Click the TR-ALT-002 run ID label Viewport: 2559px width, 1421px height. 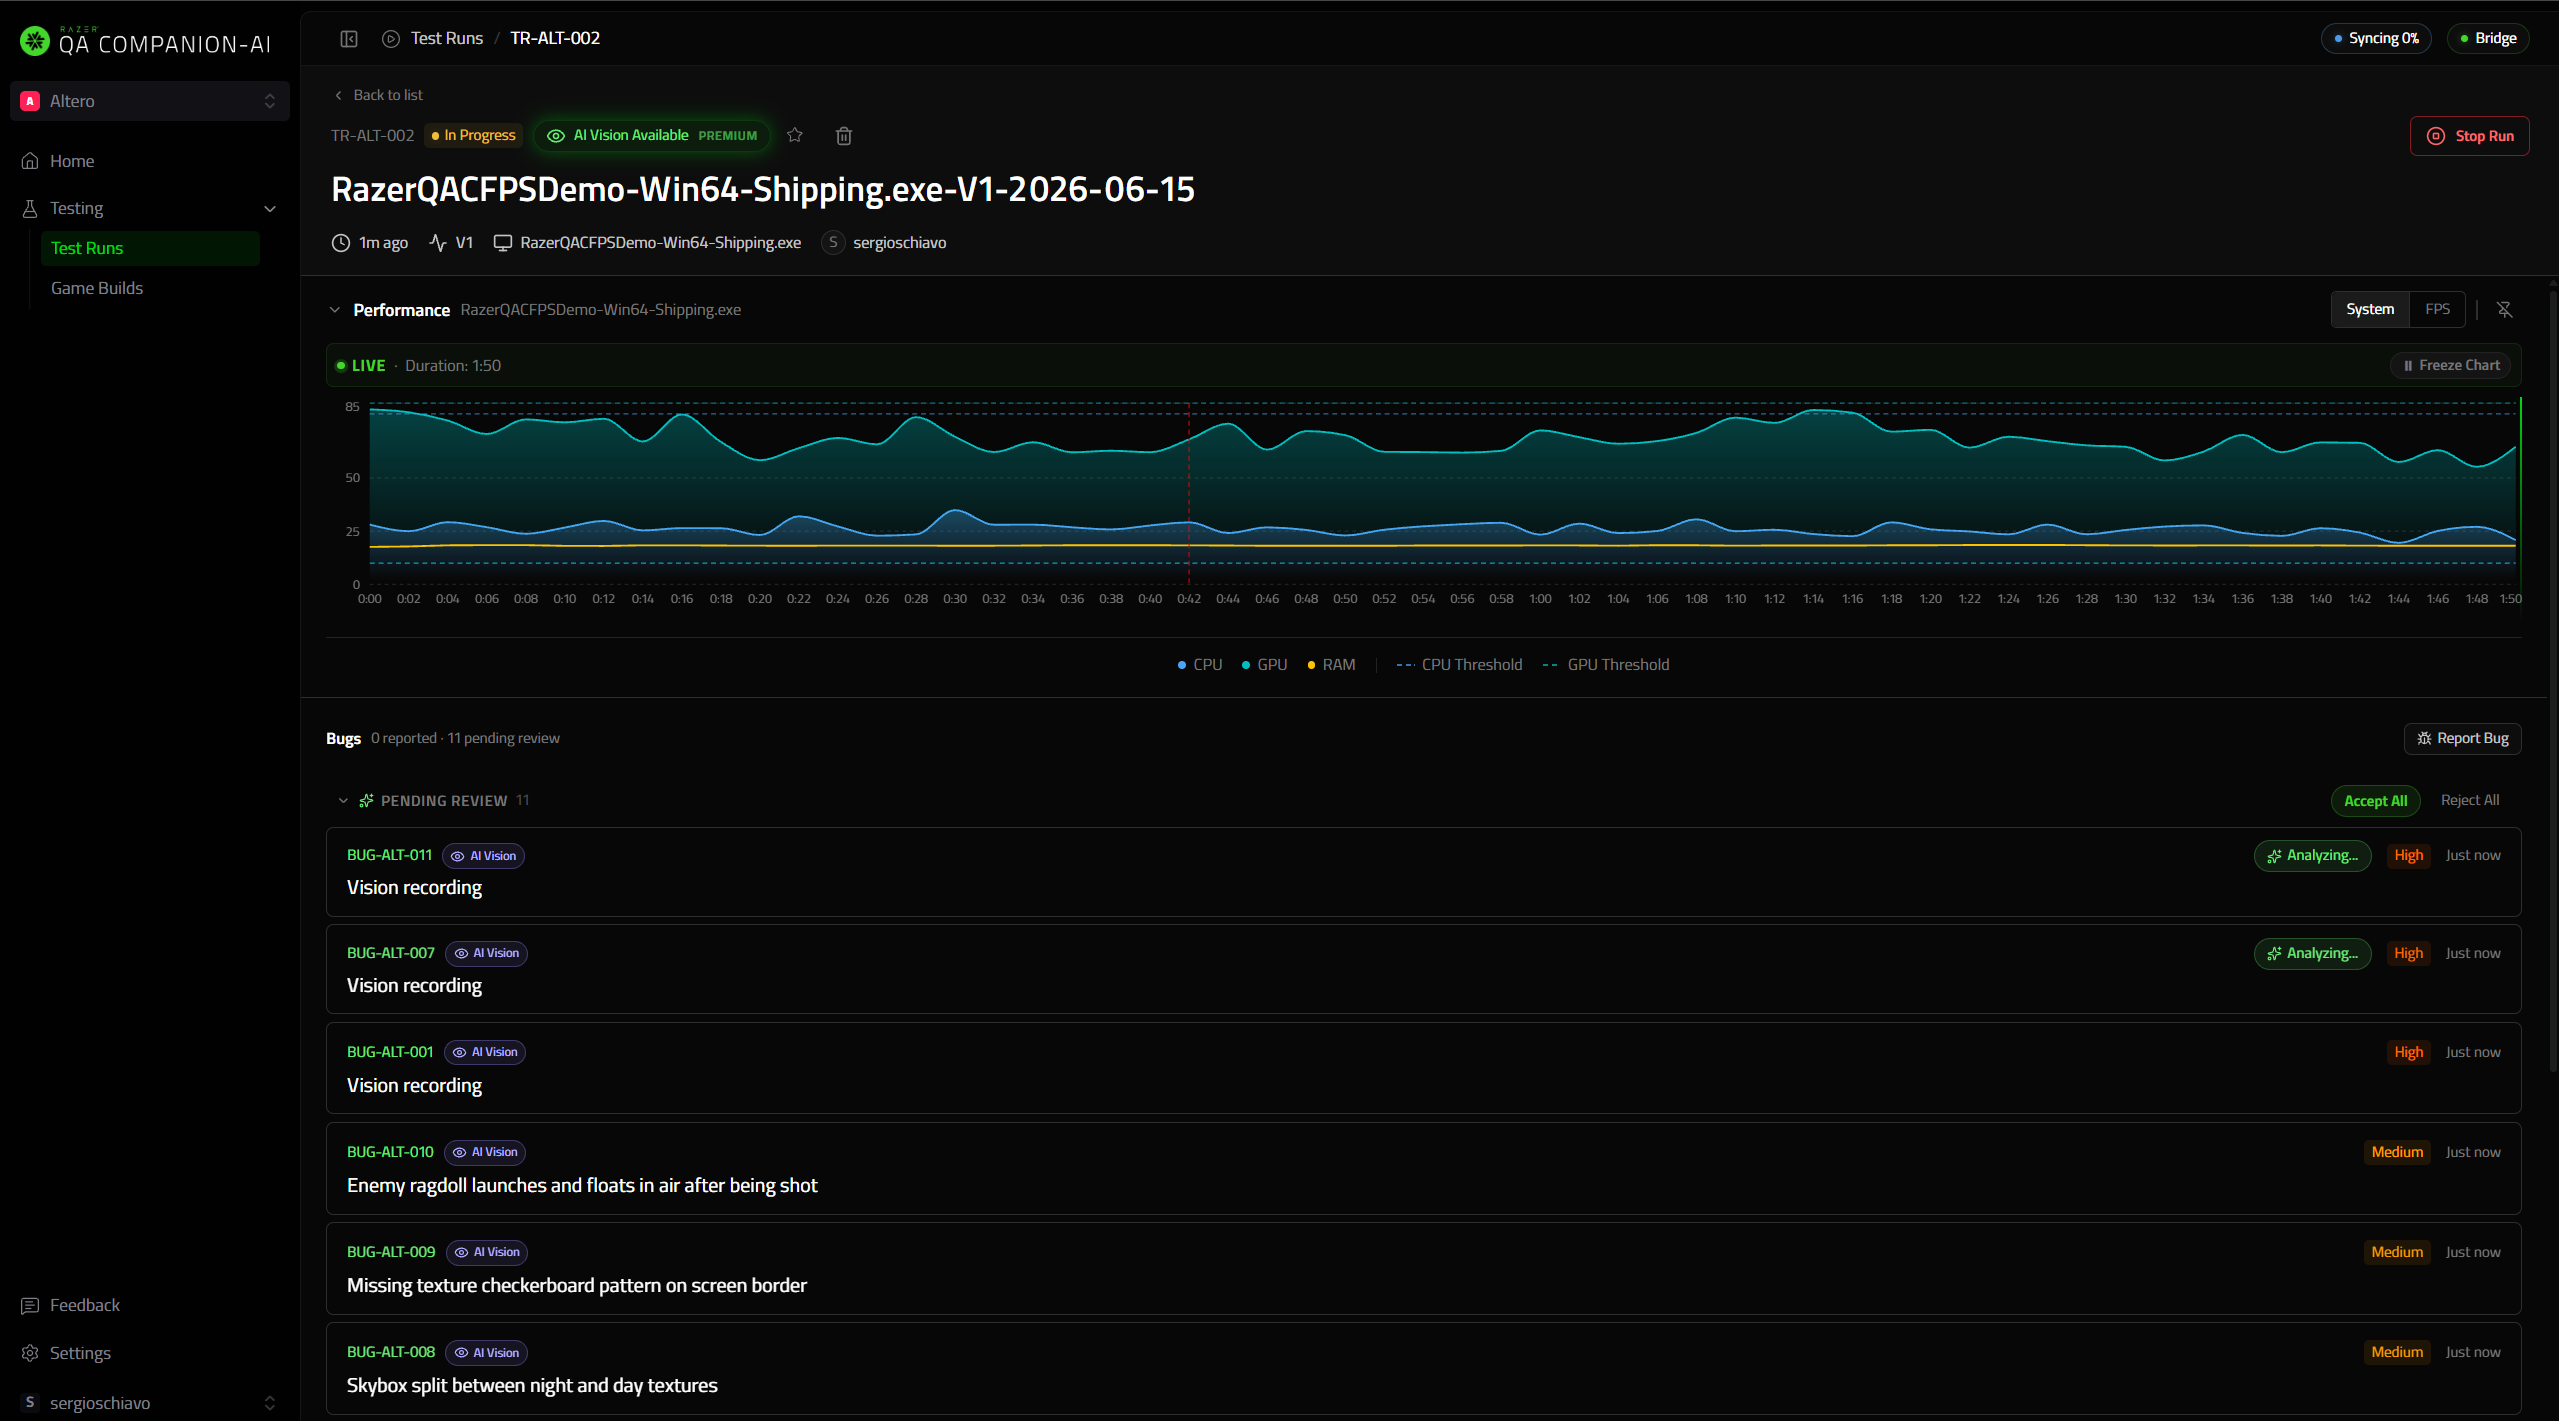(372, 135)
